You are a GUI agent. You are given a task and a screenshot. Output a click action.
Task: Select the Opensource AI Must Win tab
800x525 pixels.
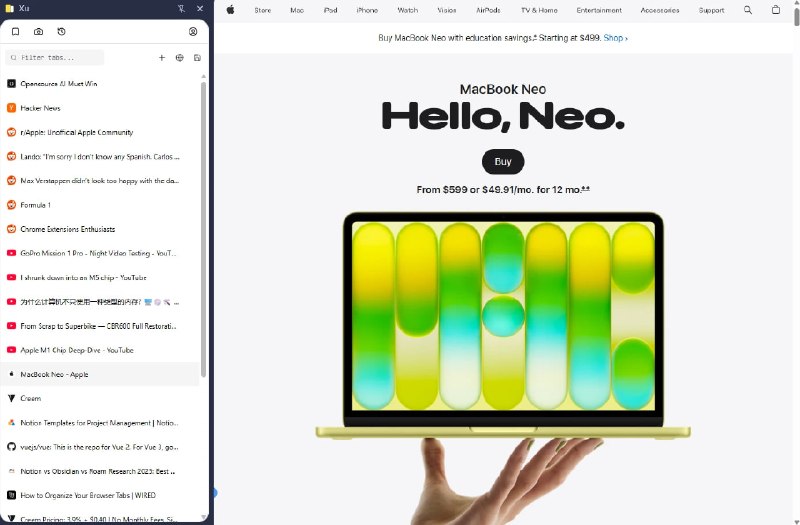100,84
